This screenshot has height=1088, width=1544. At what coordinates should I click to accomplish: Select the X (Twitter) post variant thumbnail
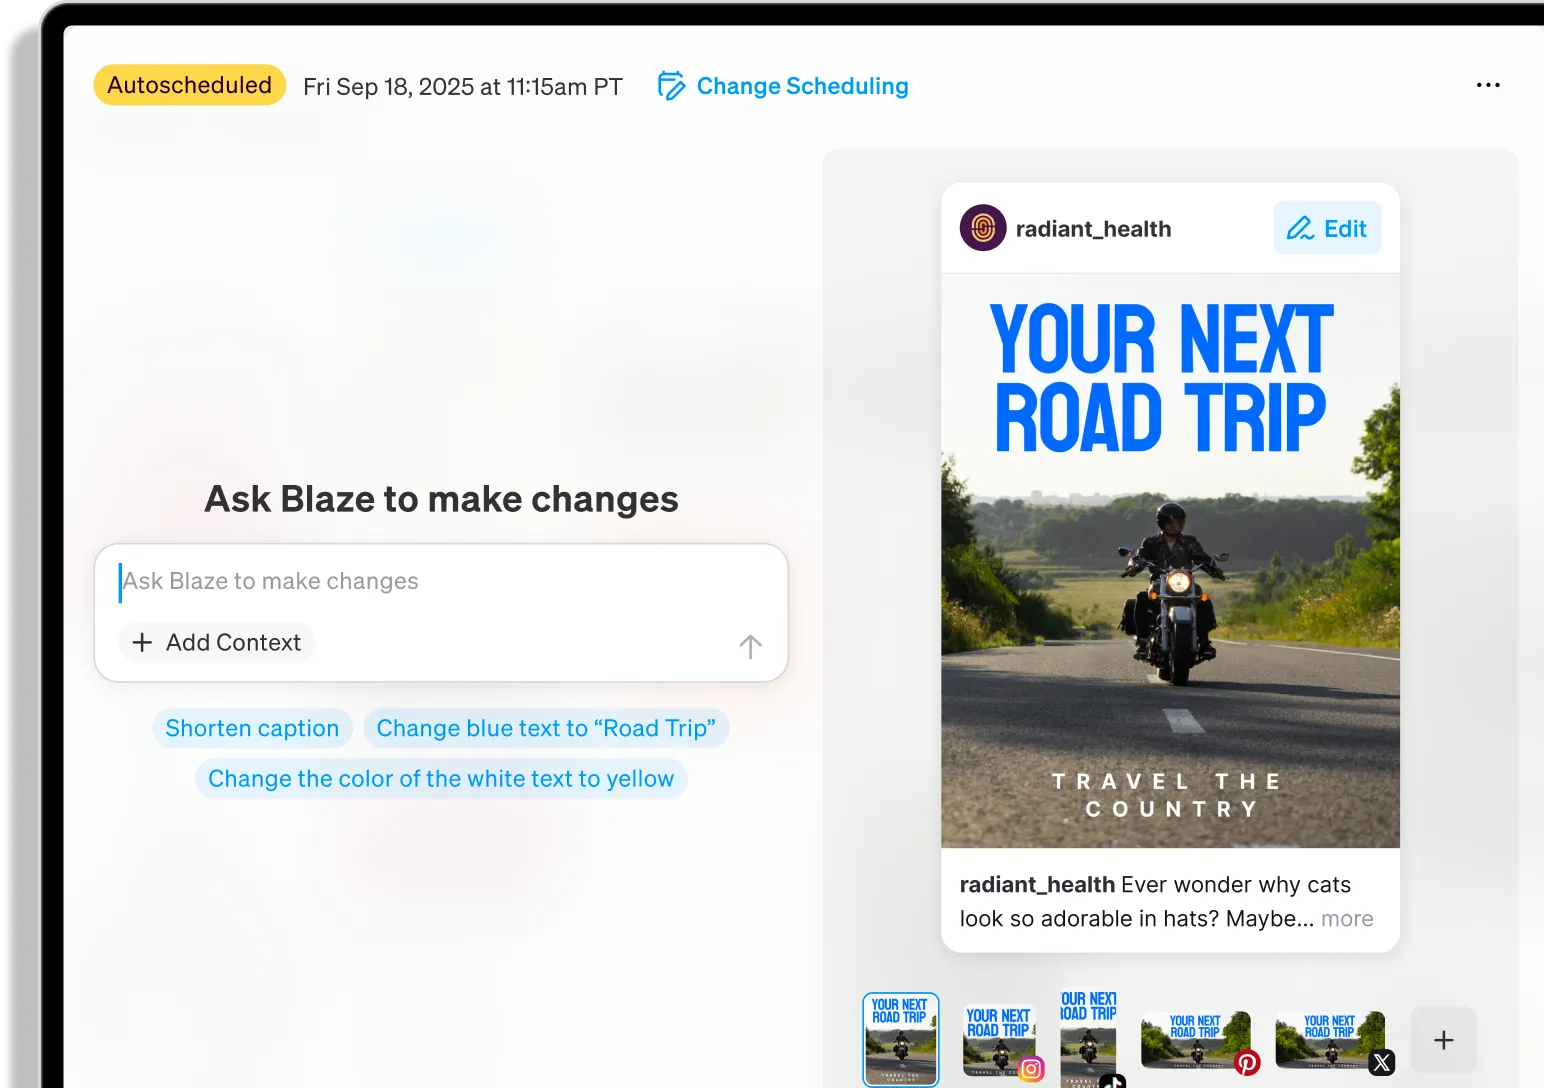point(1332,1041)
